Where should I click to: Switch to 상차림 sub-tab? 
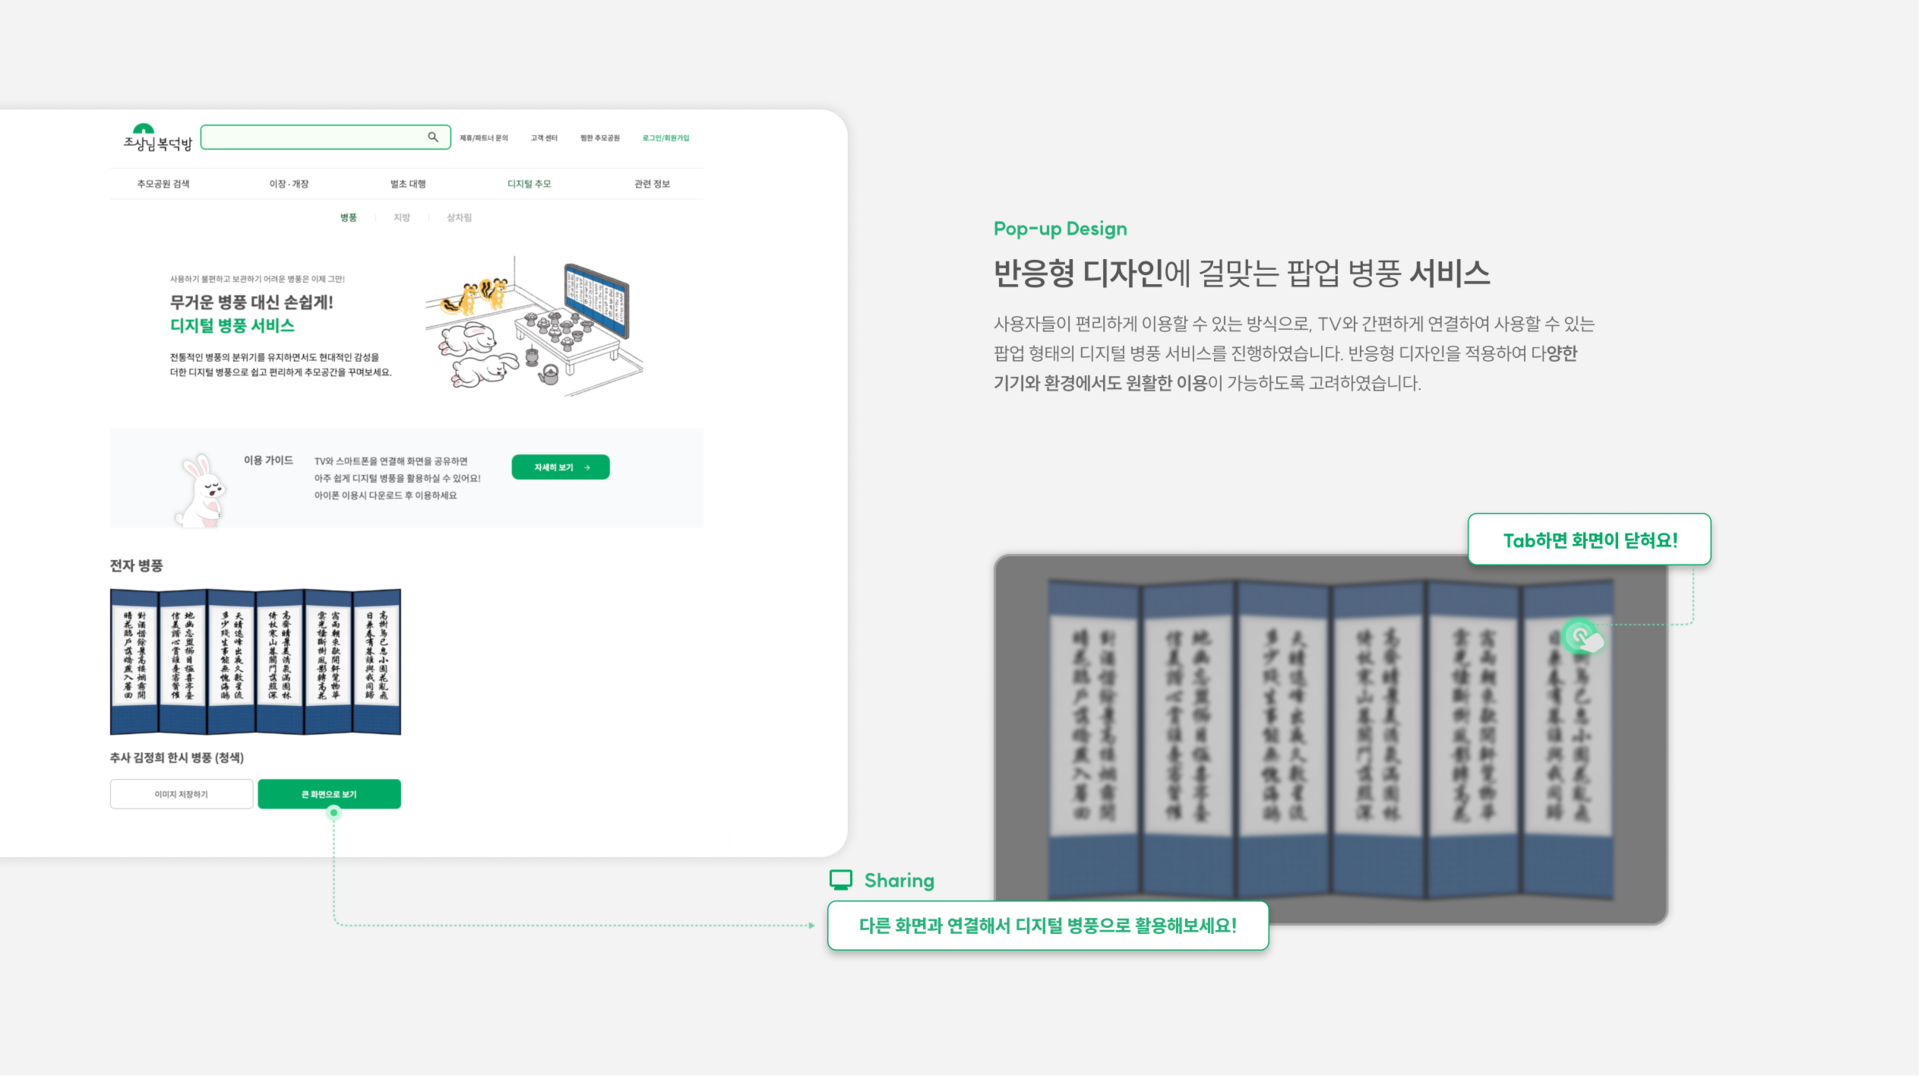459,217
